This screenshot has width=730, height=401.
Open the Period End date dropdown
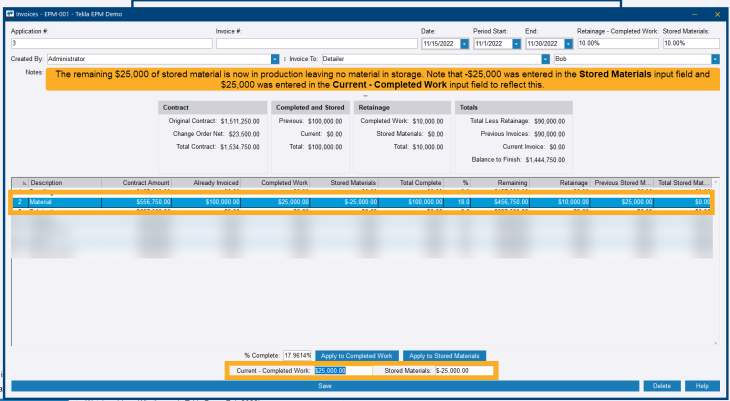point(568,44)
